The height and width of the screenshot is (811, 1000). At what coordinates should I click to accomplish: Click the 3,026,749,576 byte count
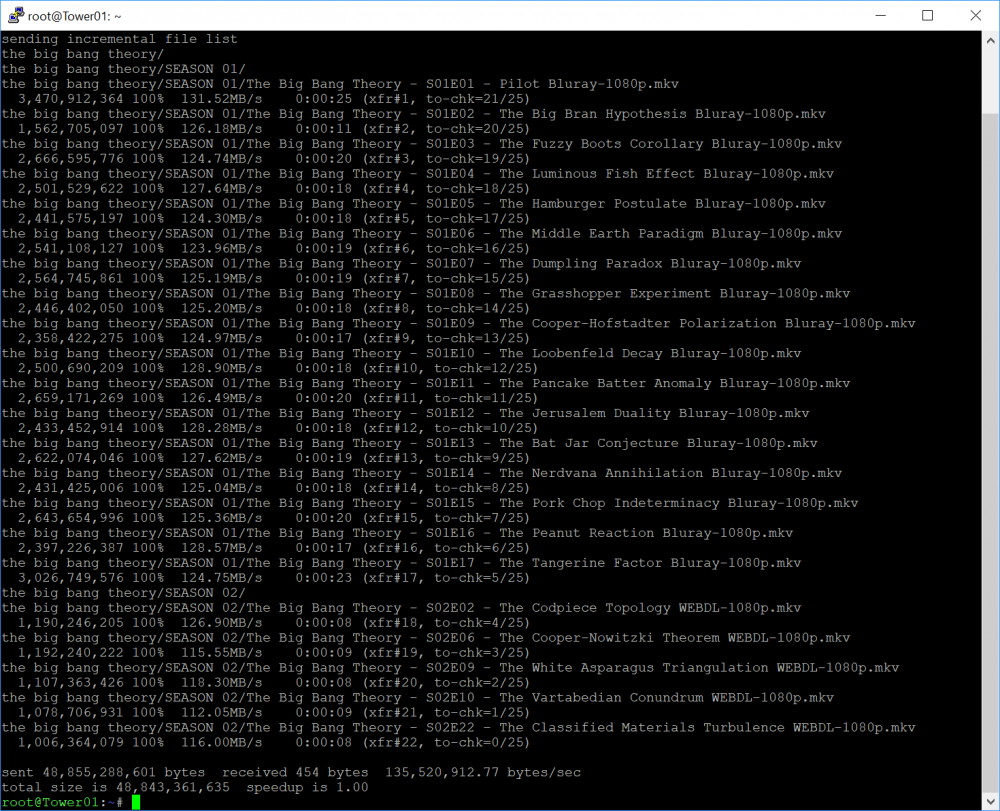pyautogui.click(x=70, y=578)
